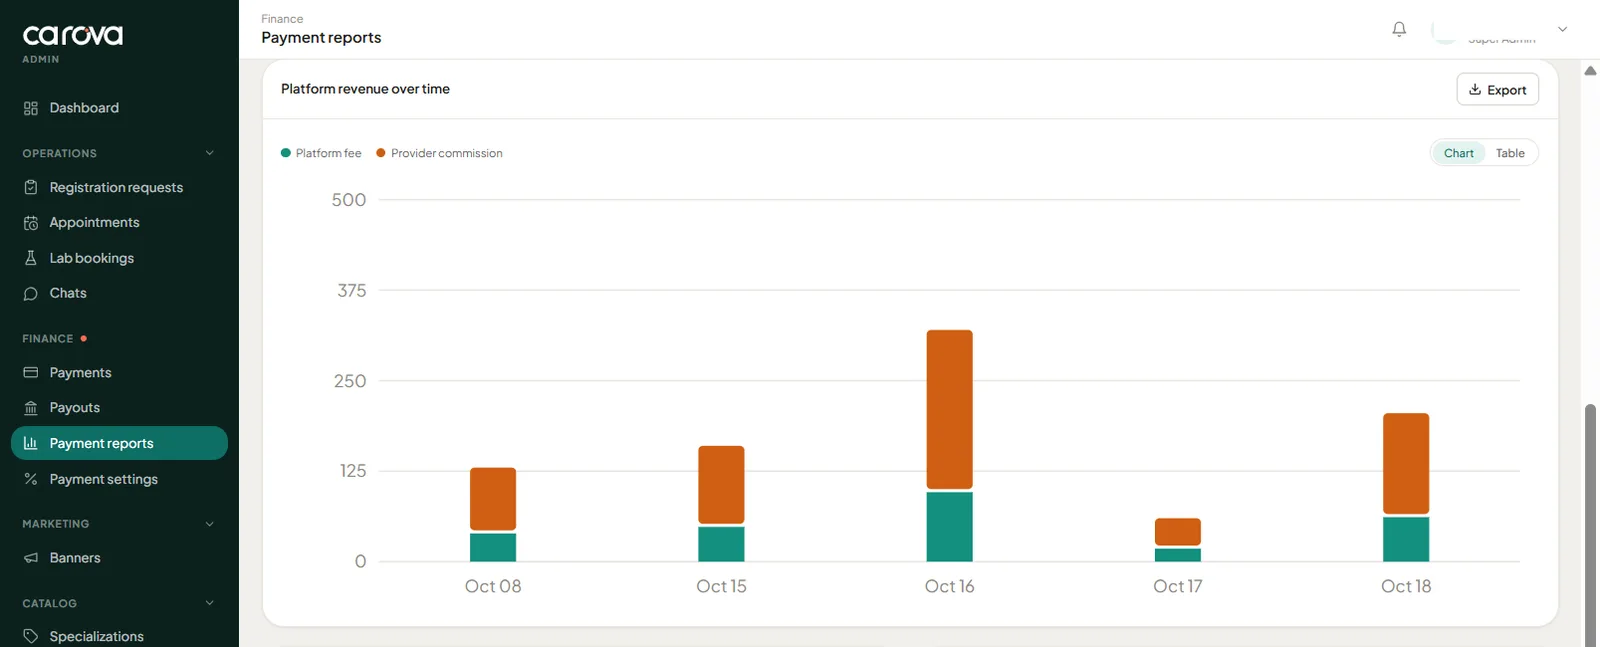Click the Oct 18 platform fee bar
This screenshot has height=647, width=1600.
[x=1406, y=539]
